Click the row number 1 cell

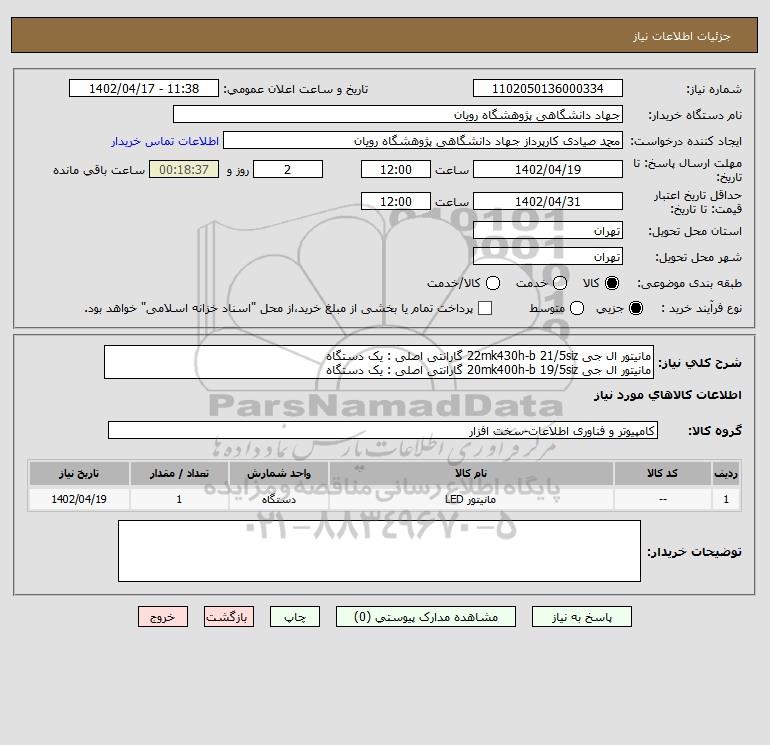[726, 499]
